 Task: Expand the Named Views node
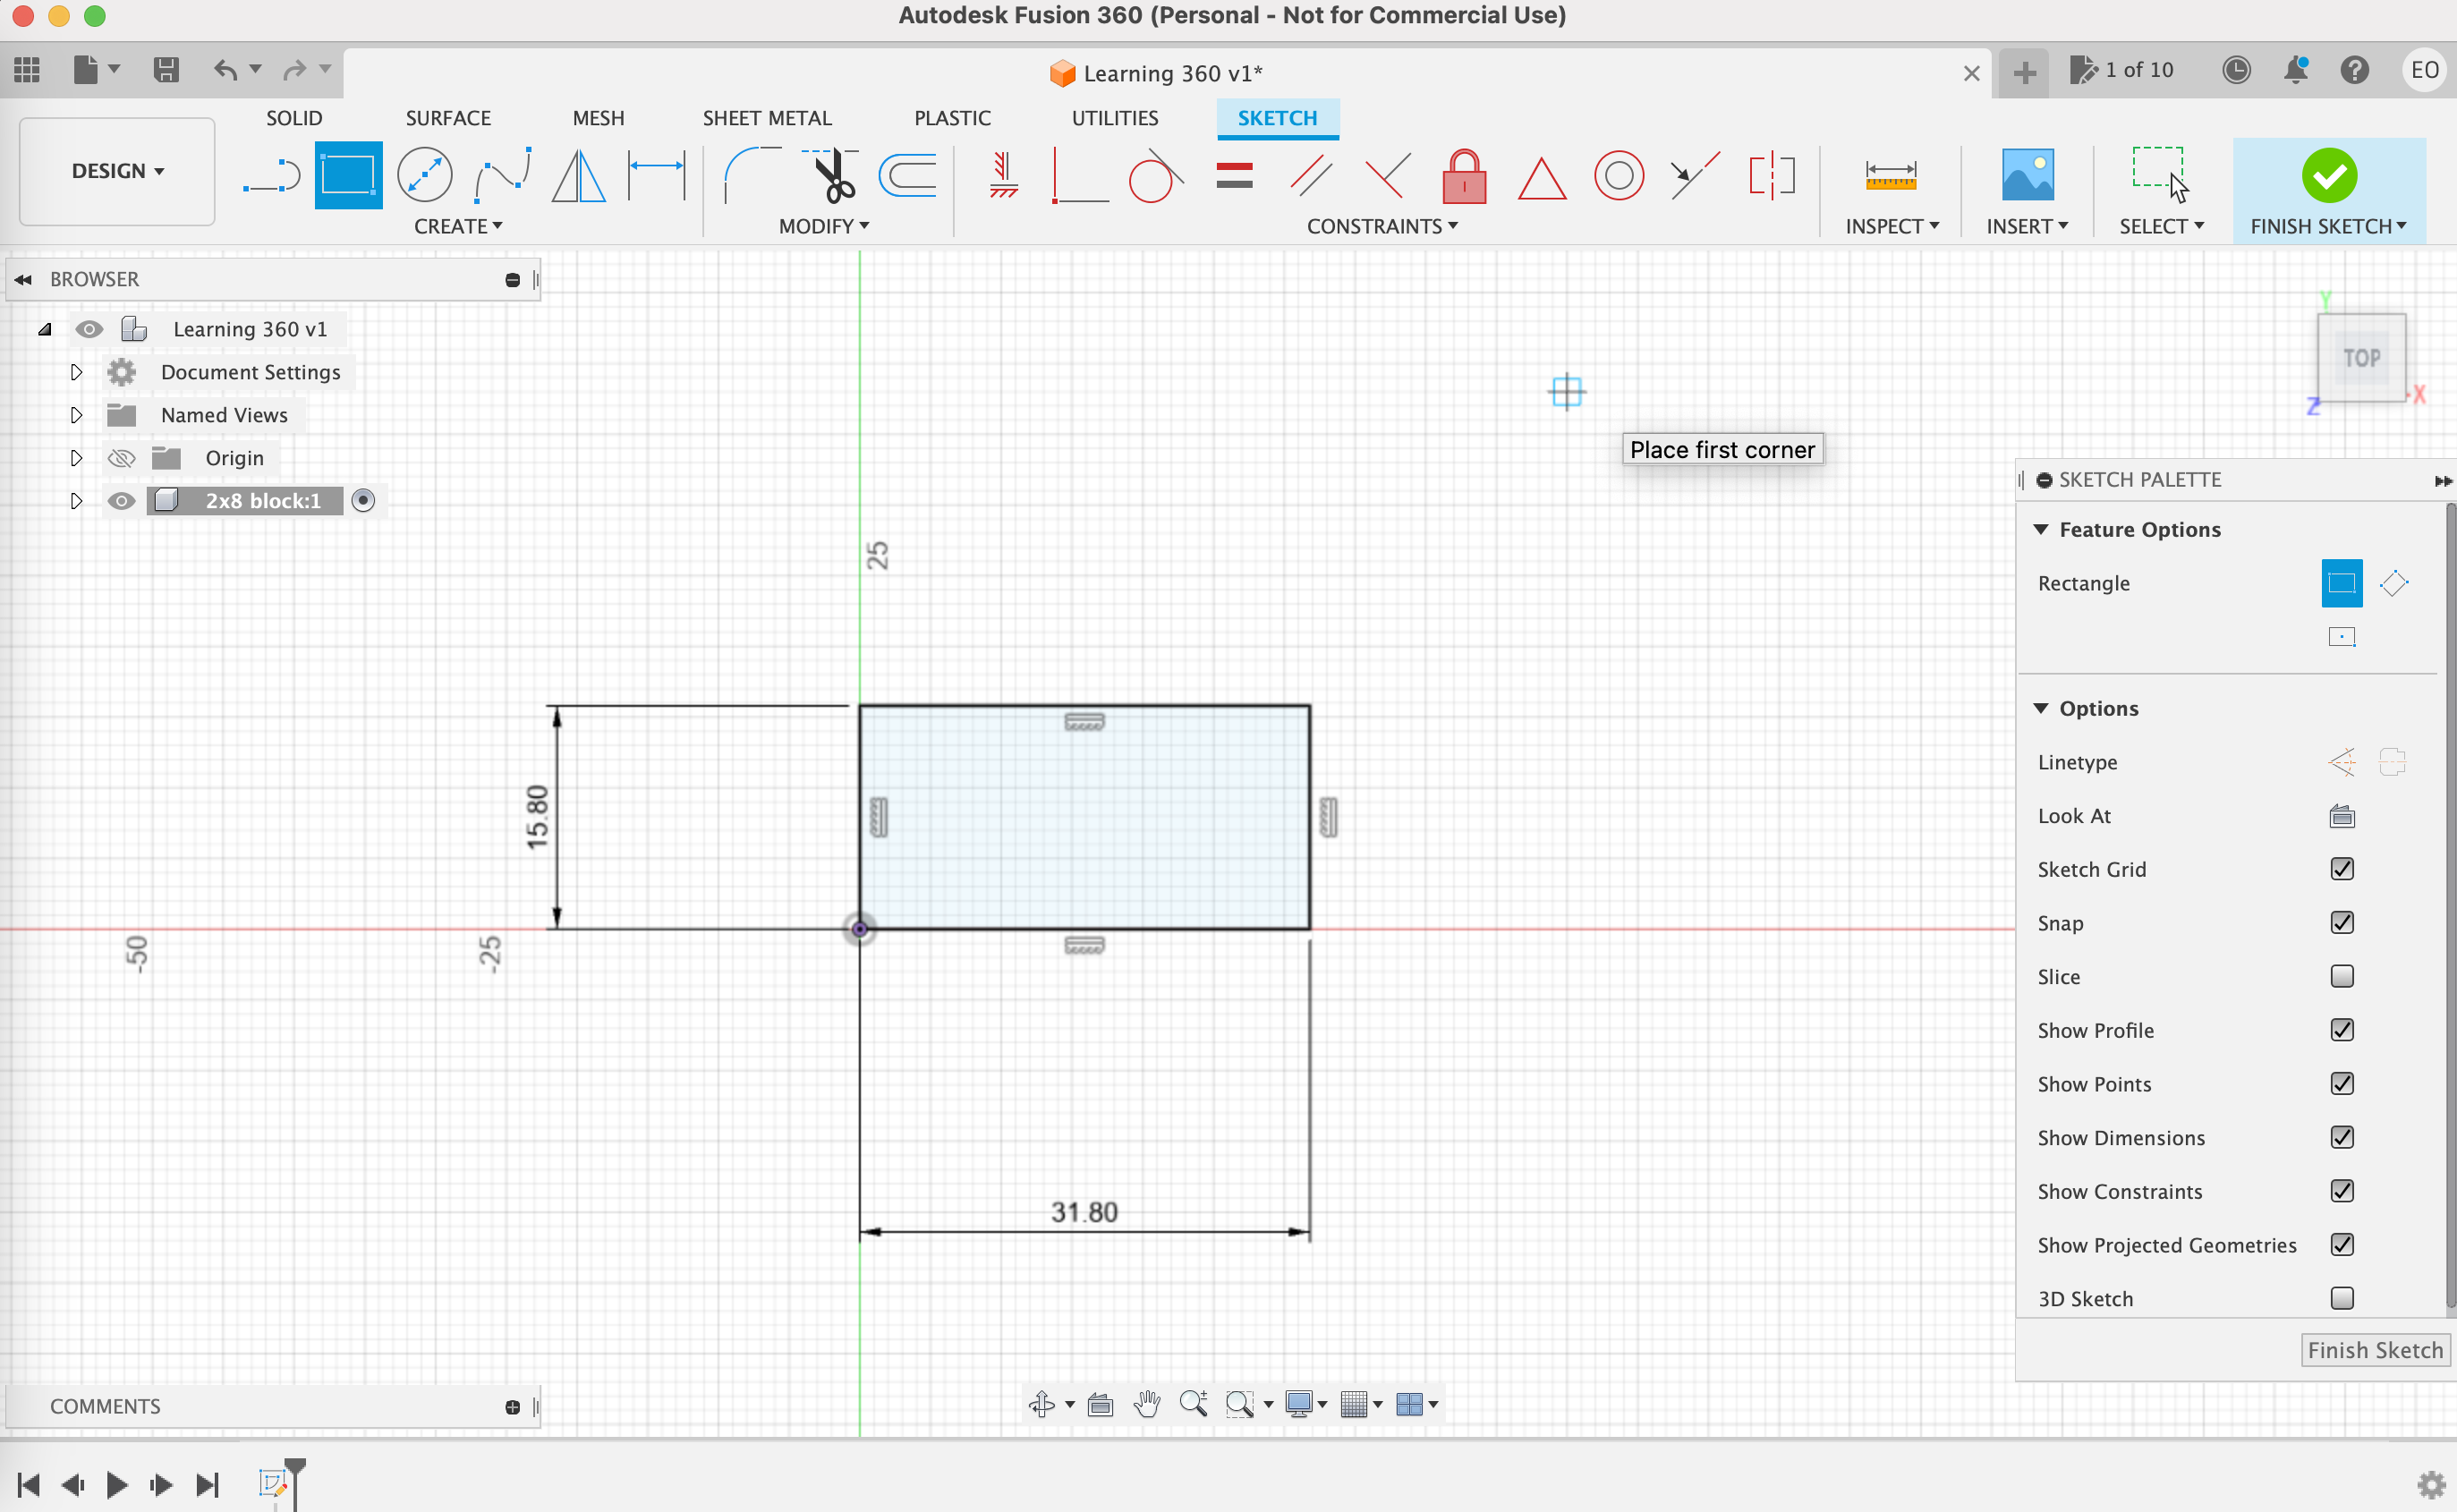point(76,415)
